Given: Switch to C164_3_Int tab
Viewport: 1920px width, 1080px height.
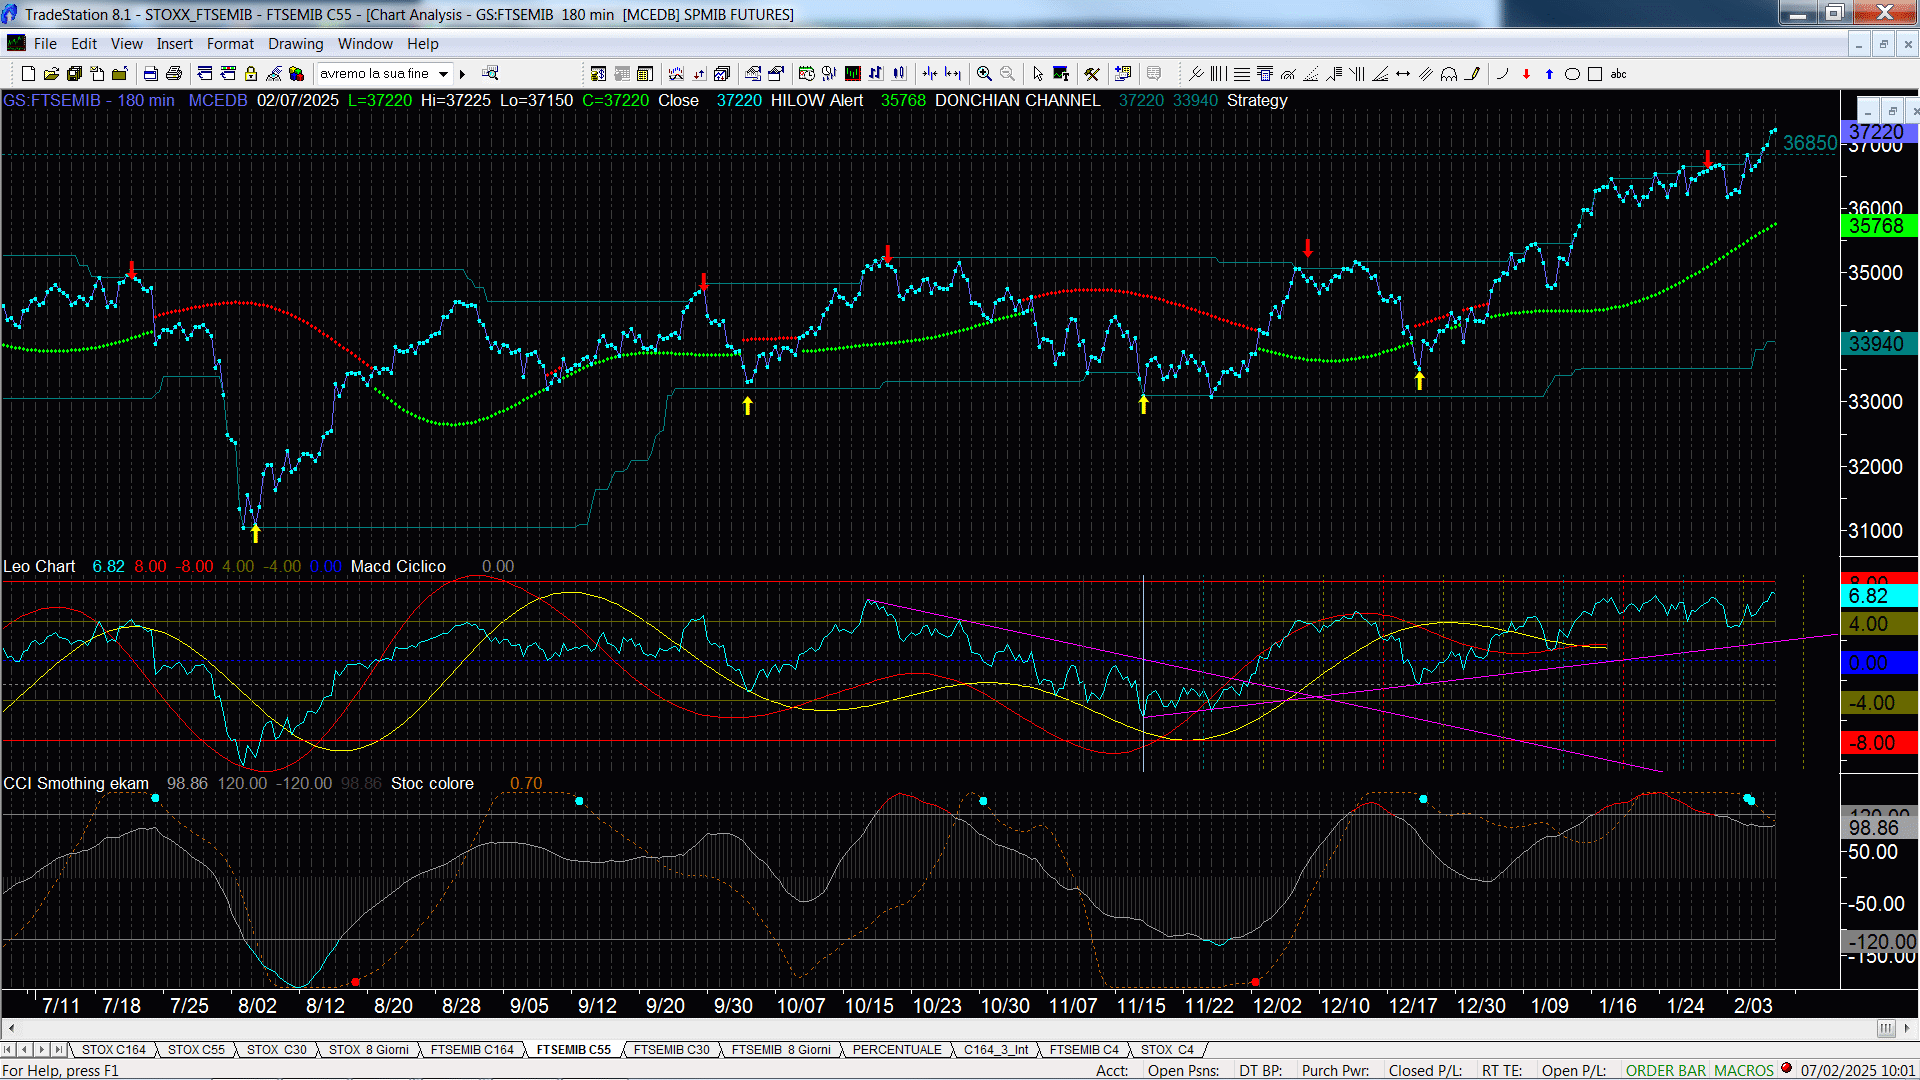Looking at the screenshot, I should (x=996, y=1050).
